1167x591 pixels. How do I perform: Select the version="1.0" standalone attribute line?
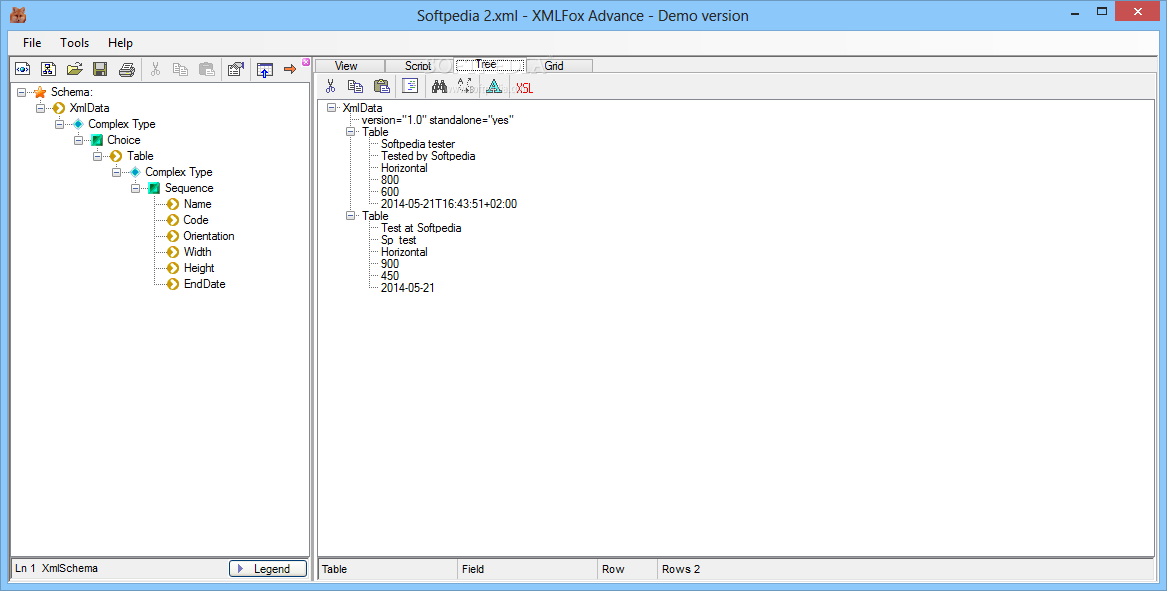438,120
